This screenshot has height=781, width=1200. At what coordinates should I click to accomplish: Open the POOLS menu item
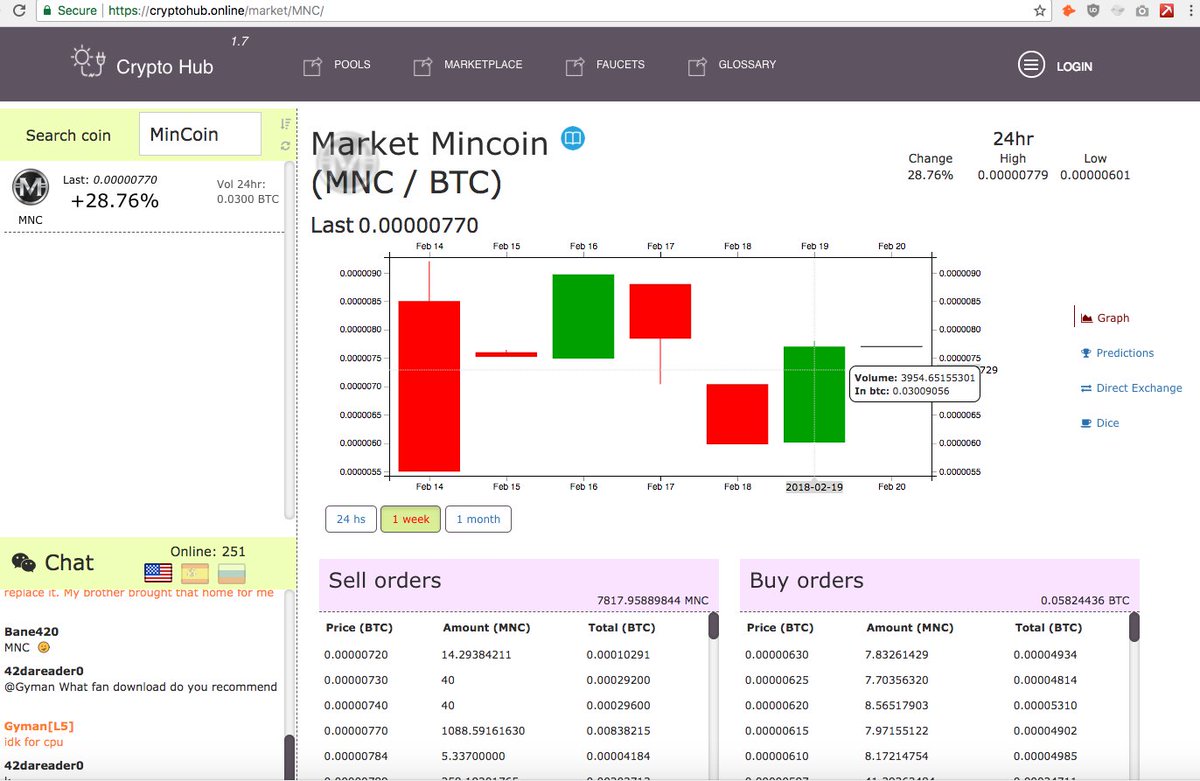tap(352, 64)
